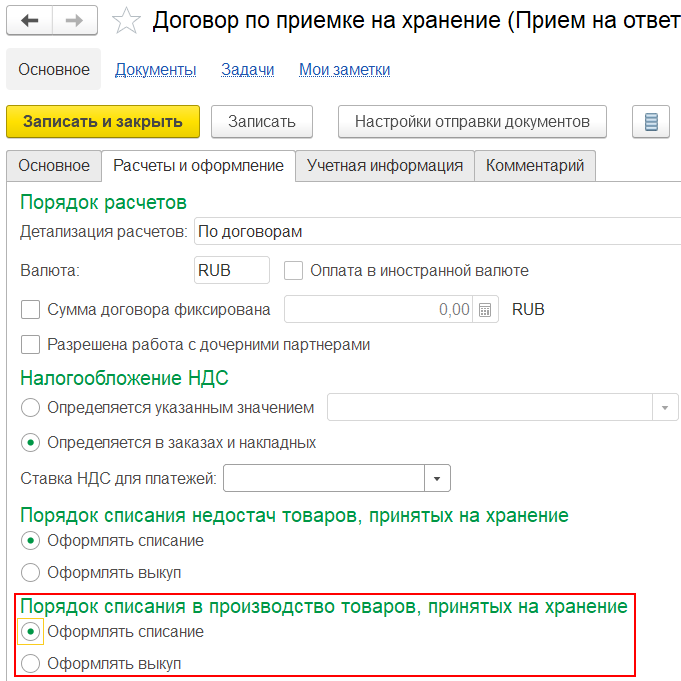Click the 'Валюта' RUB field
681x681 pixels.
[x=231, y=270]
